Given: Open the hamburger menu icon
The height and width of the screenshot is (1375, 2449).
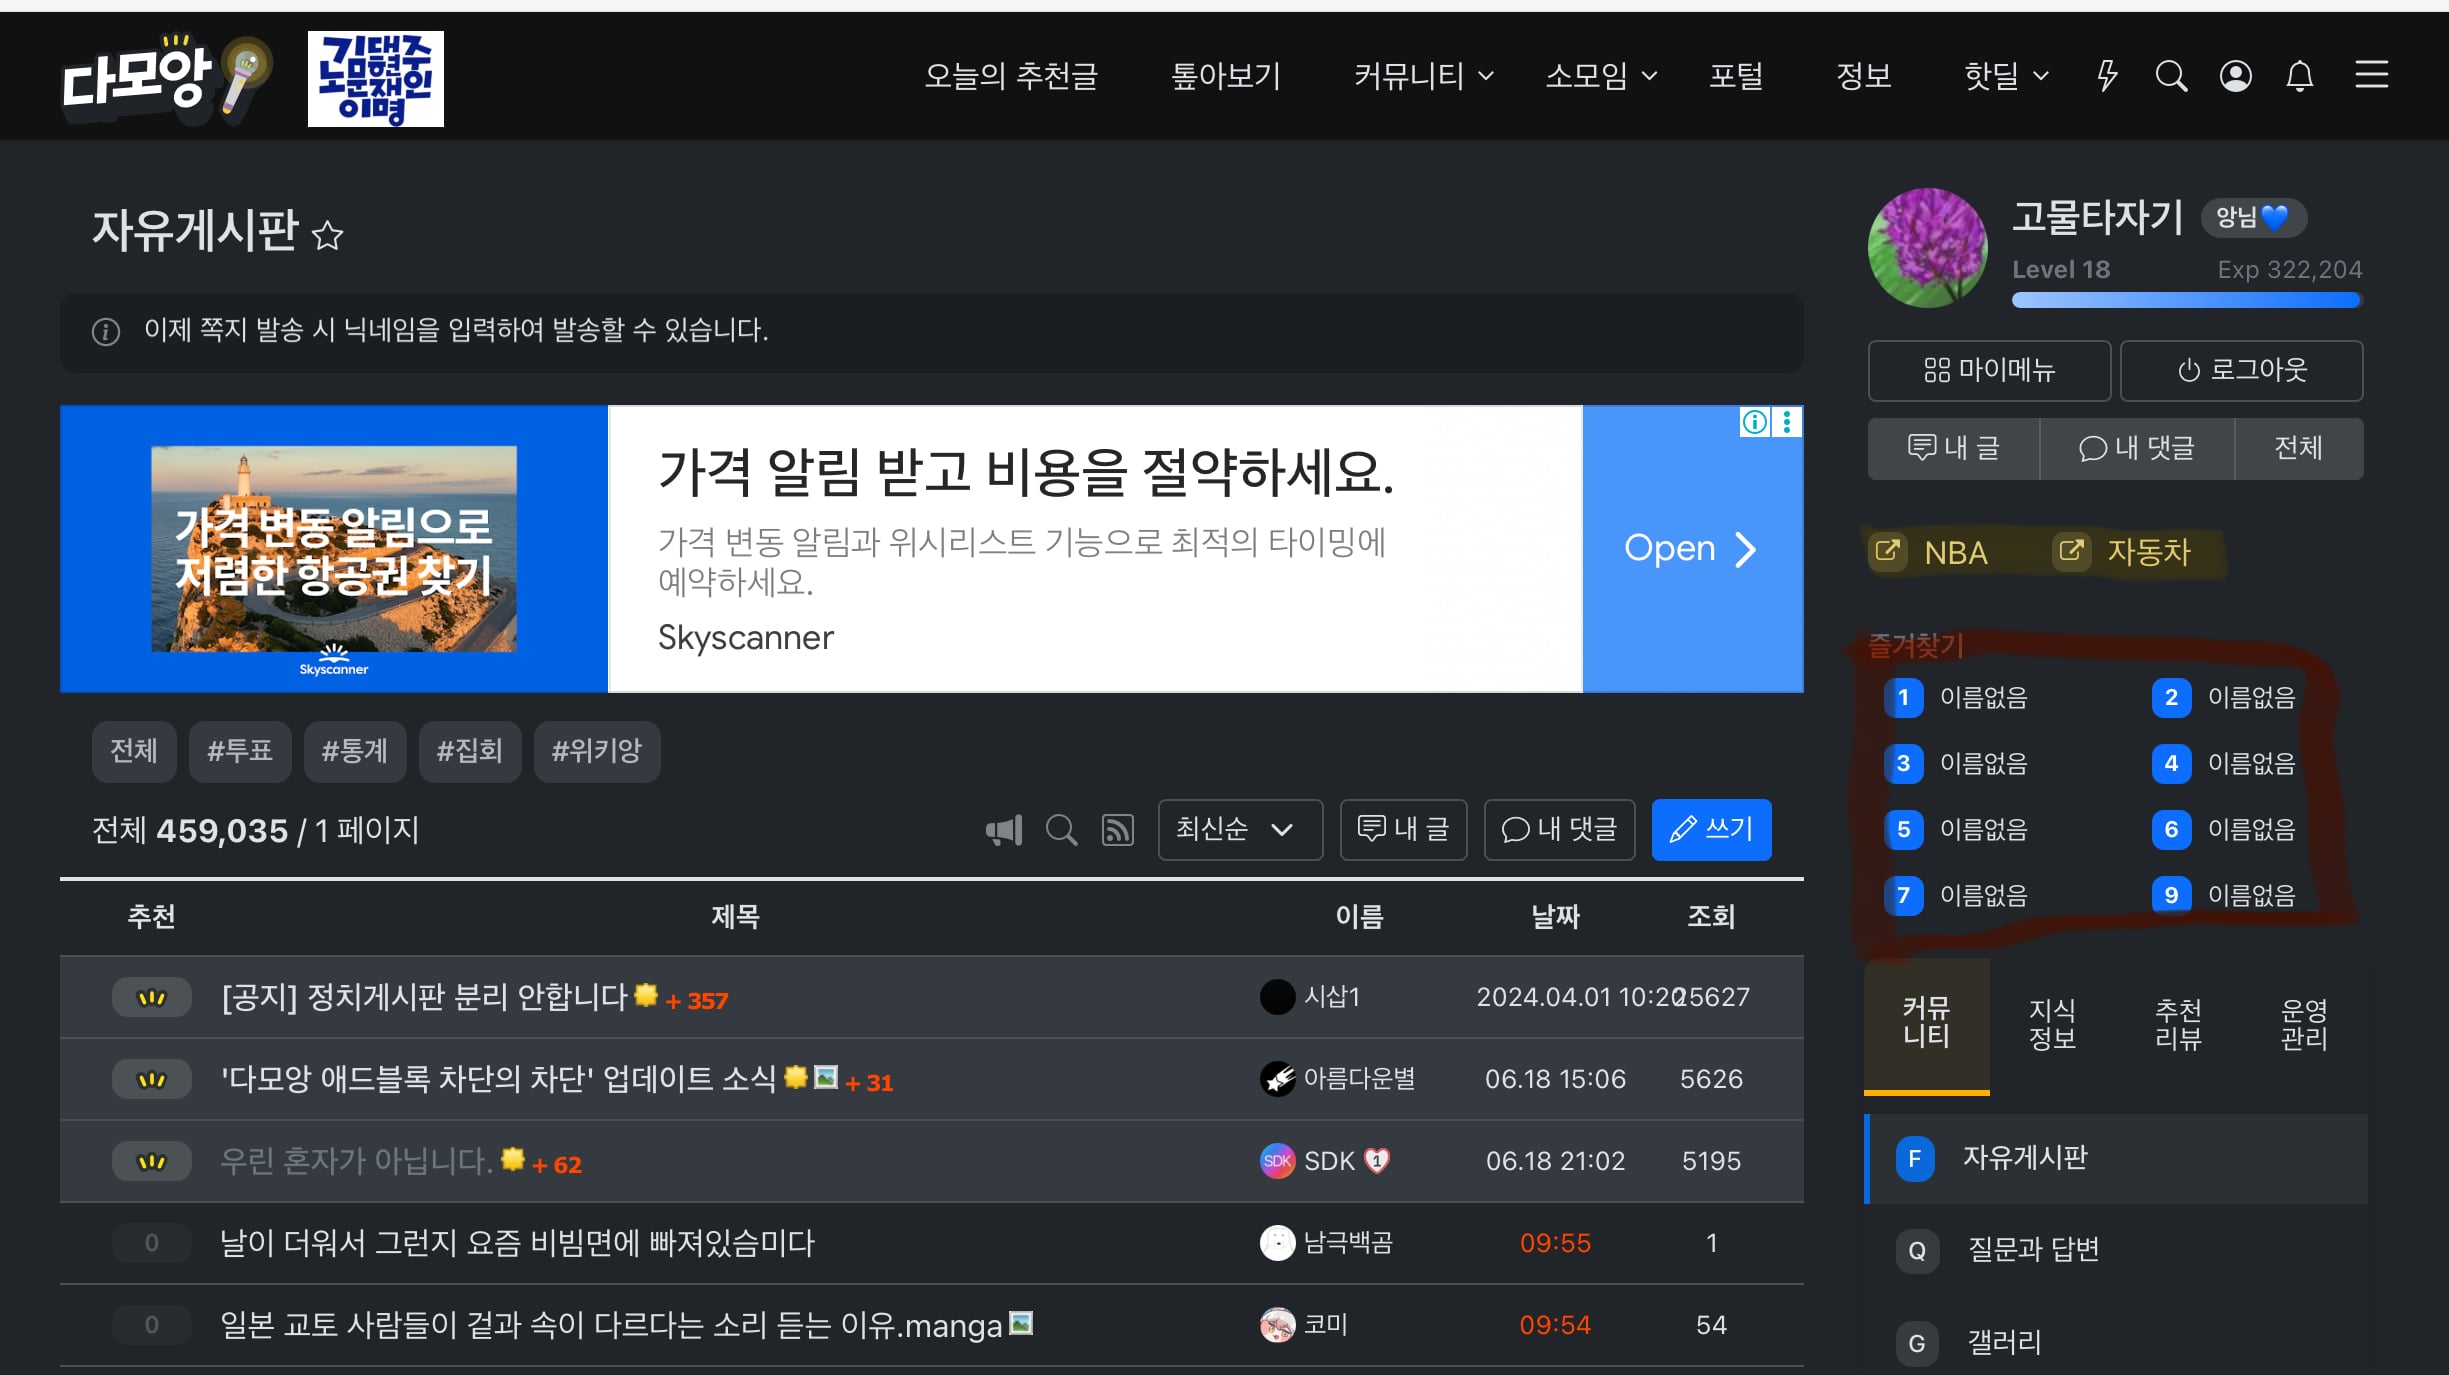Looking at the screenshot, I should tap(2372, 75).
